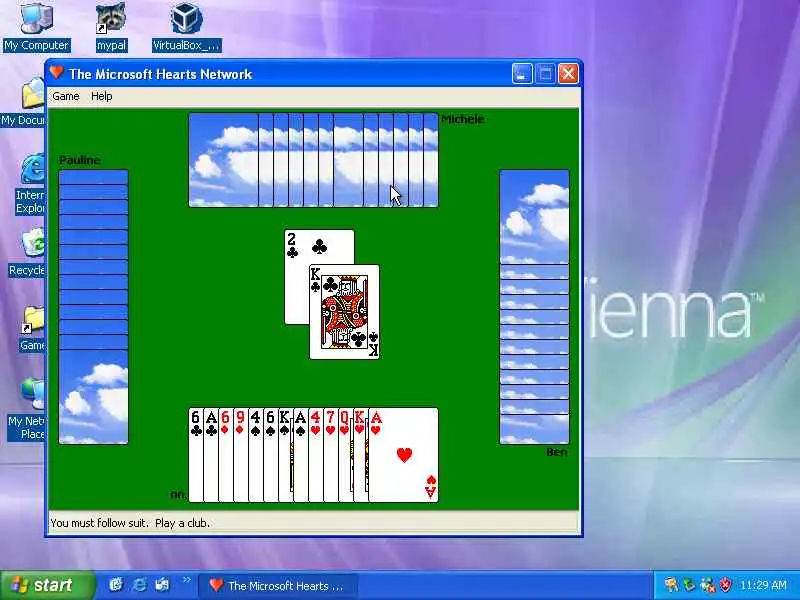The width and height of the screenshot is (800, 600).
Task: Open the VirtualBox desktop icon
Action: (x=186, y=27)
